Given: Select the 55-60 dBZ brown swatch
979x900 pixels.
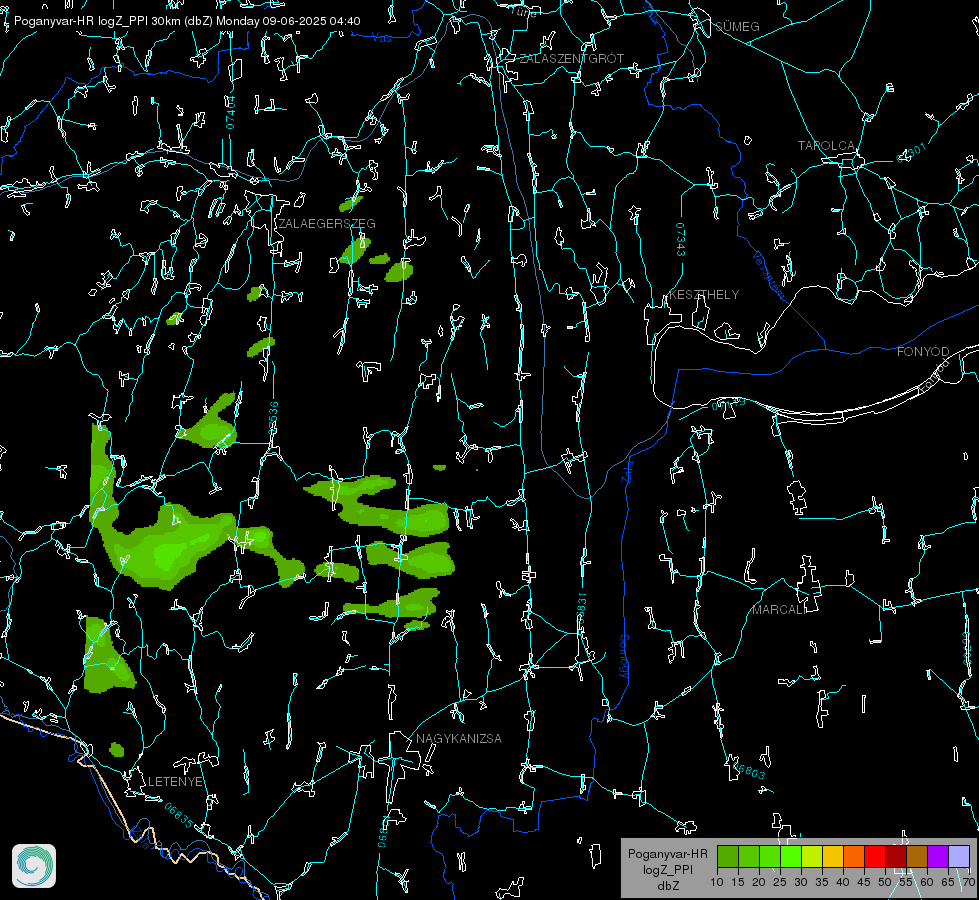Looking at the screenshot, I should tap(917, 856).
